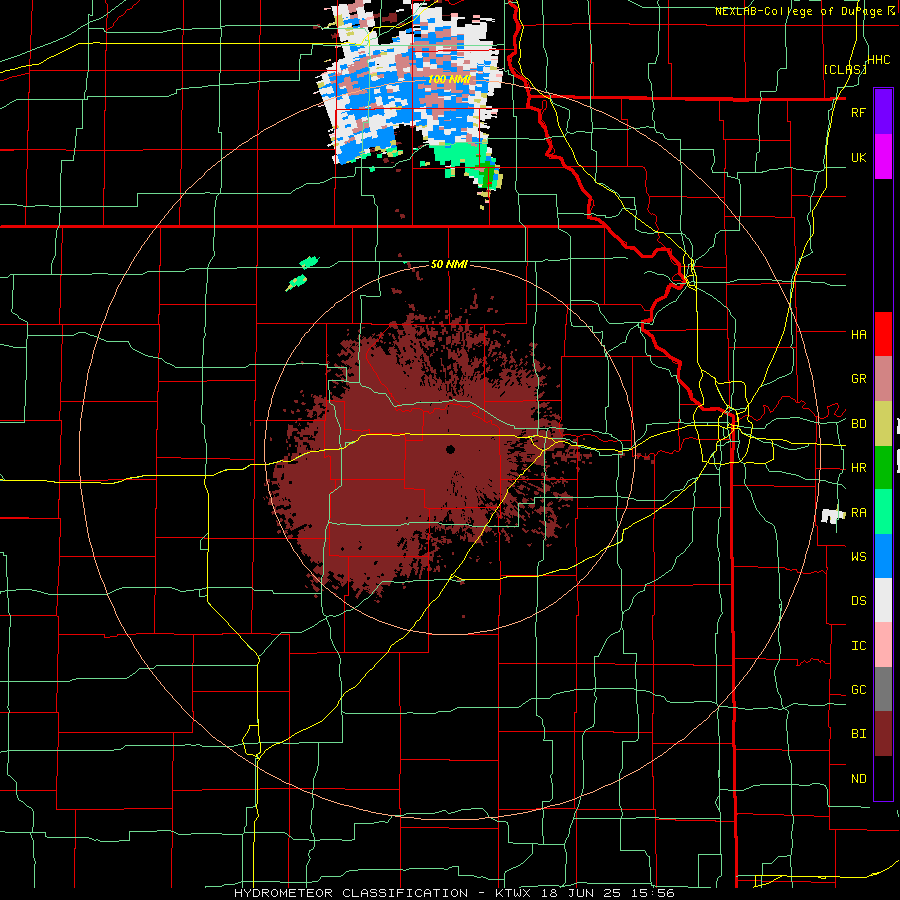Click the upper green rain echo blob

coord(310,262)
